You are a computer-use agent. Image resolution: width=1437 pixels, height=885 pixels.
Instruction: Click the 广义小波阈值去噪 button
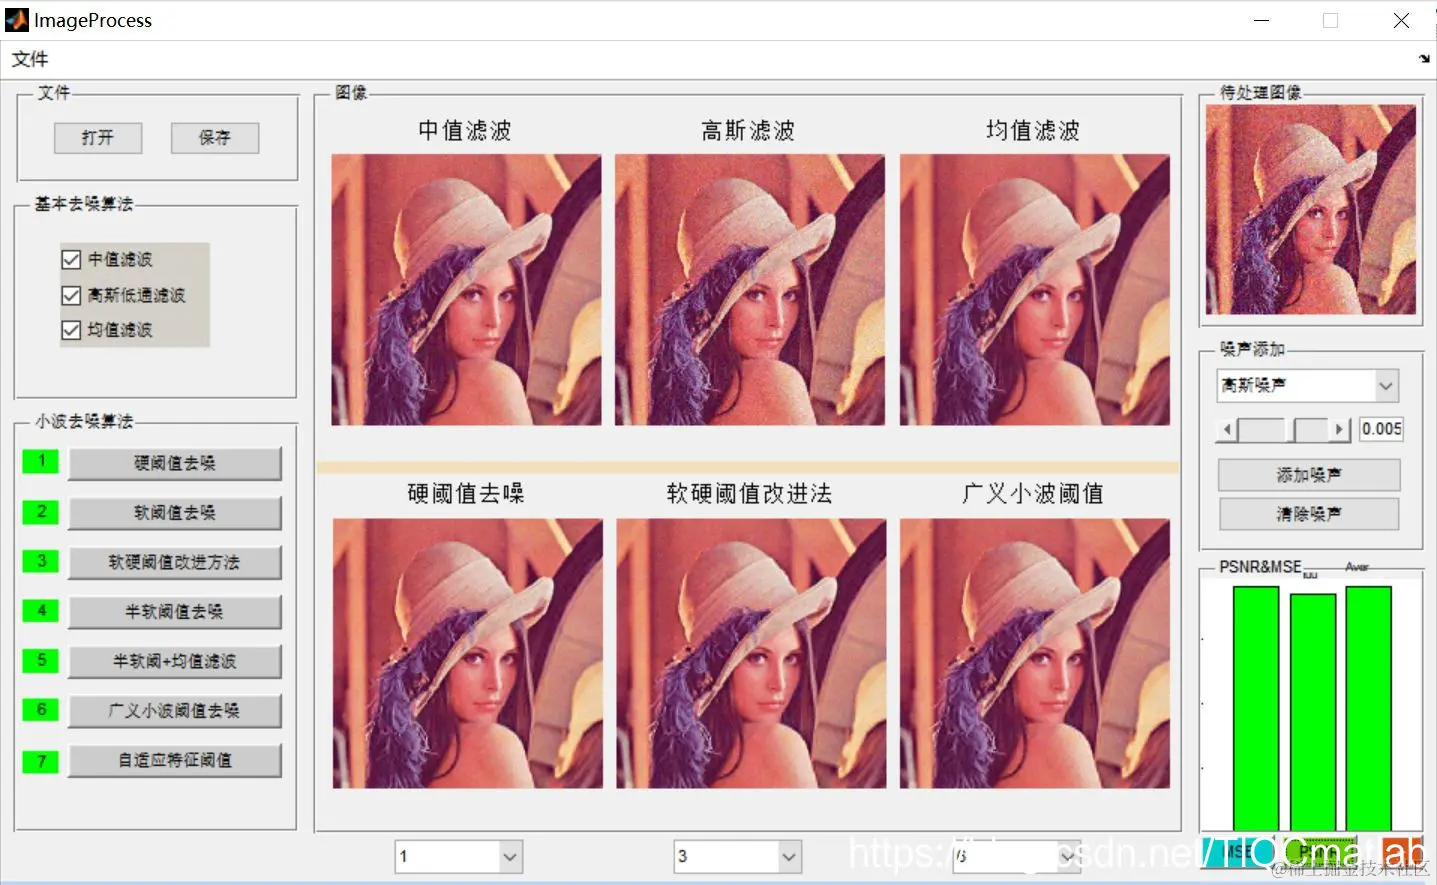[x=175, y=711]
